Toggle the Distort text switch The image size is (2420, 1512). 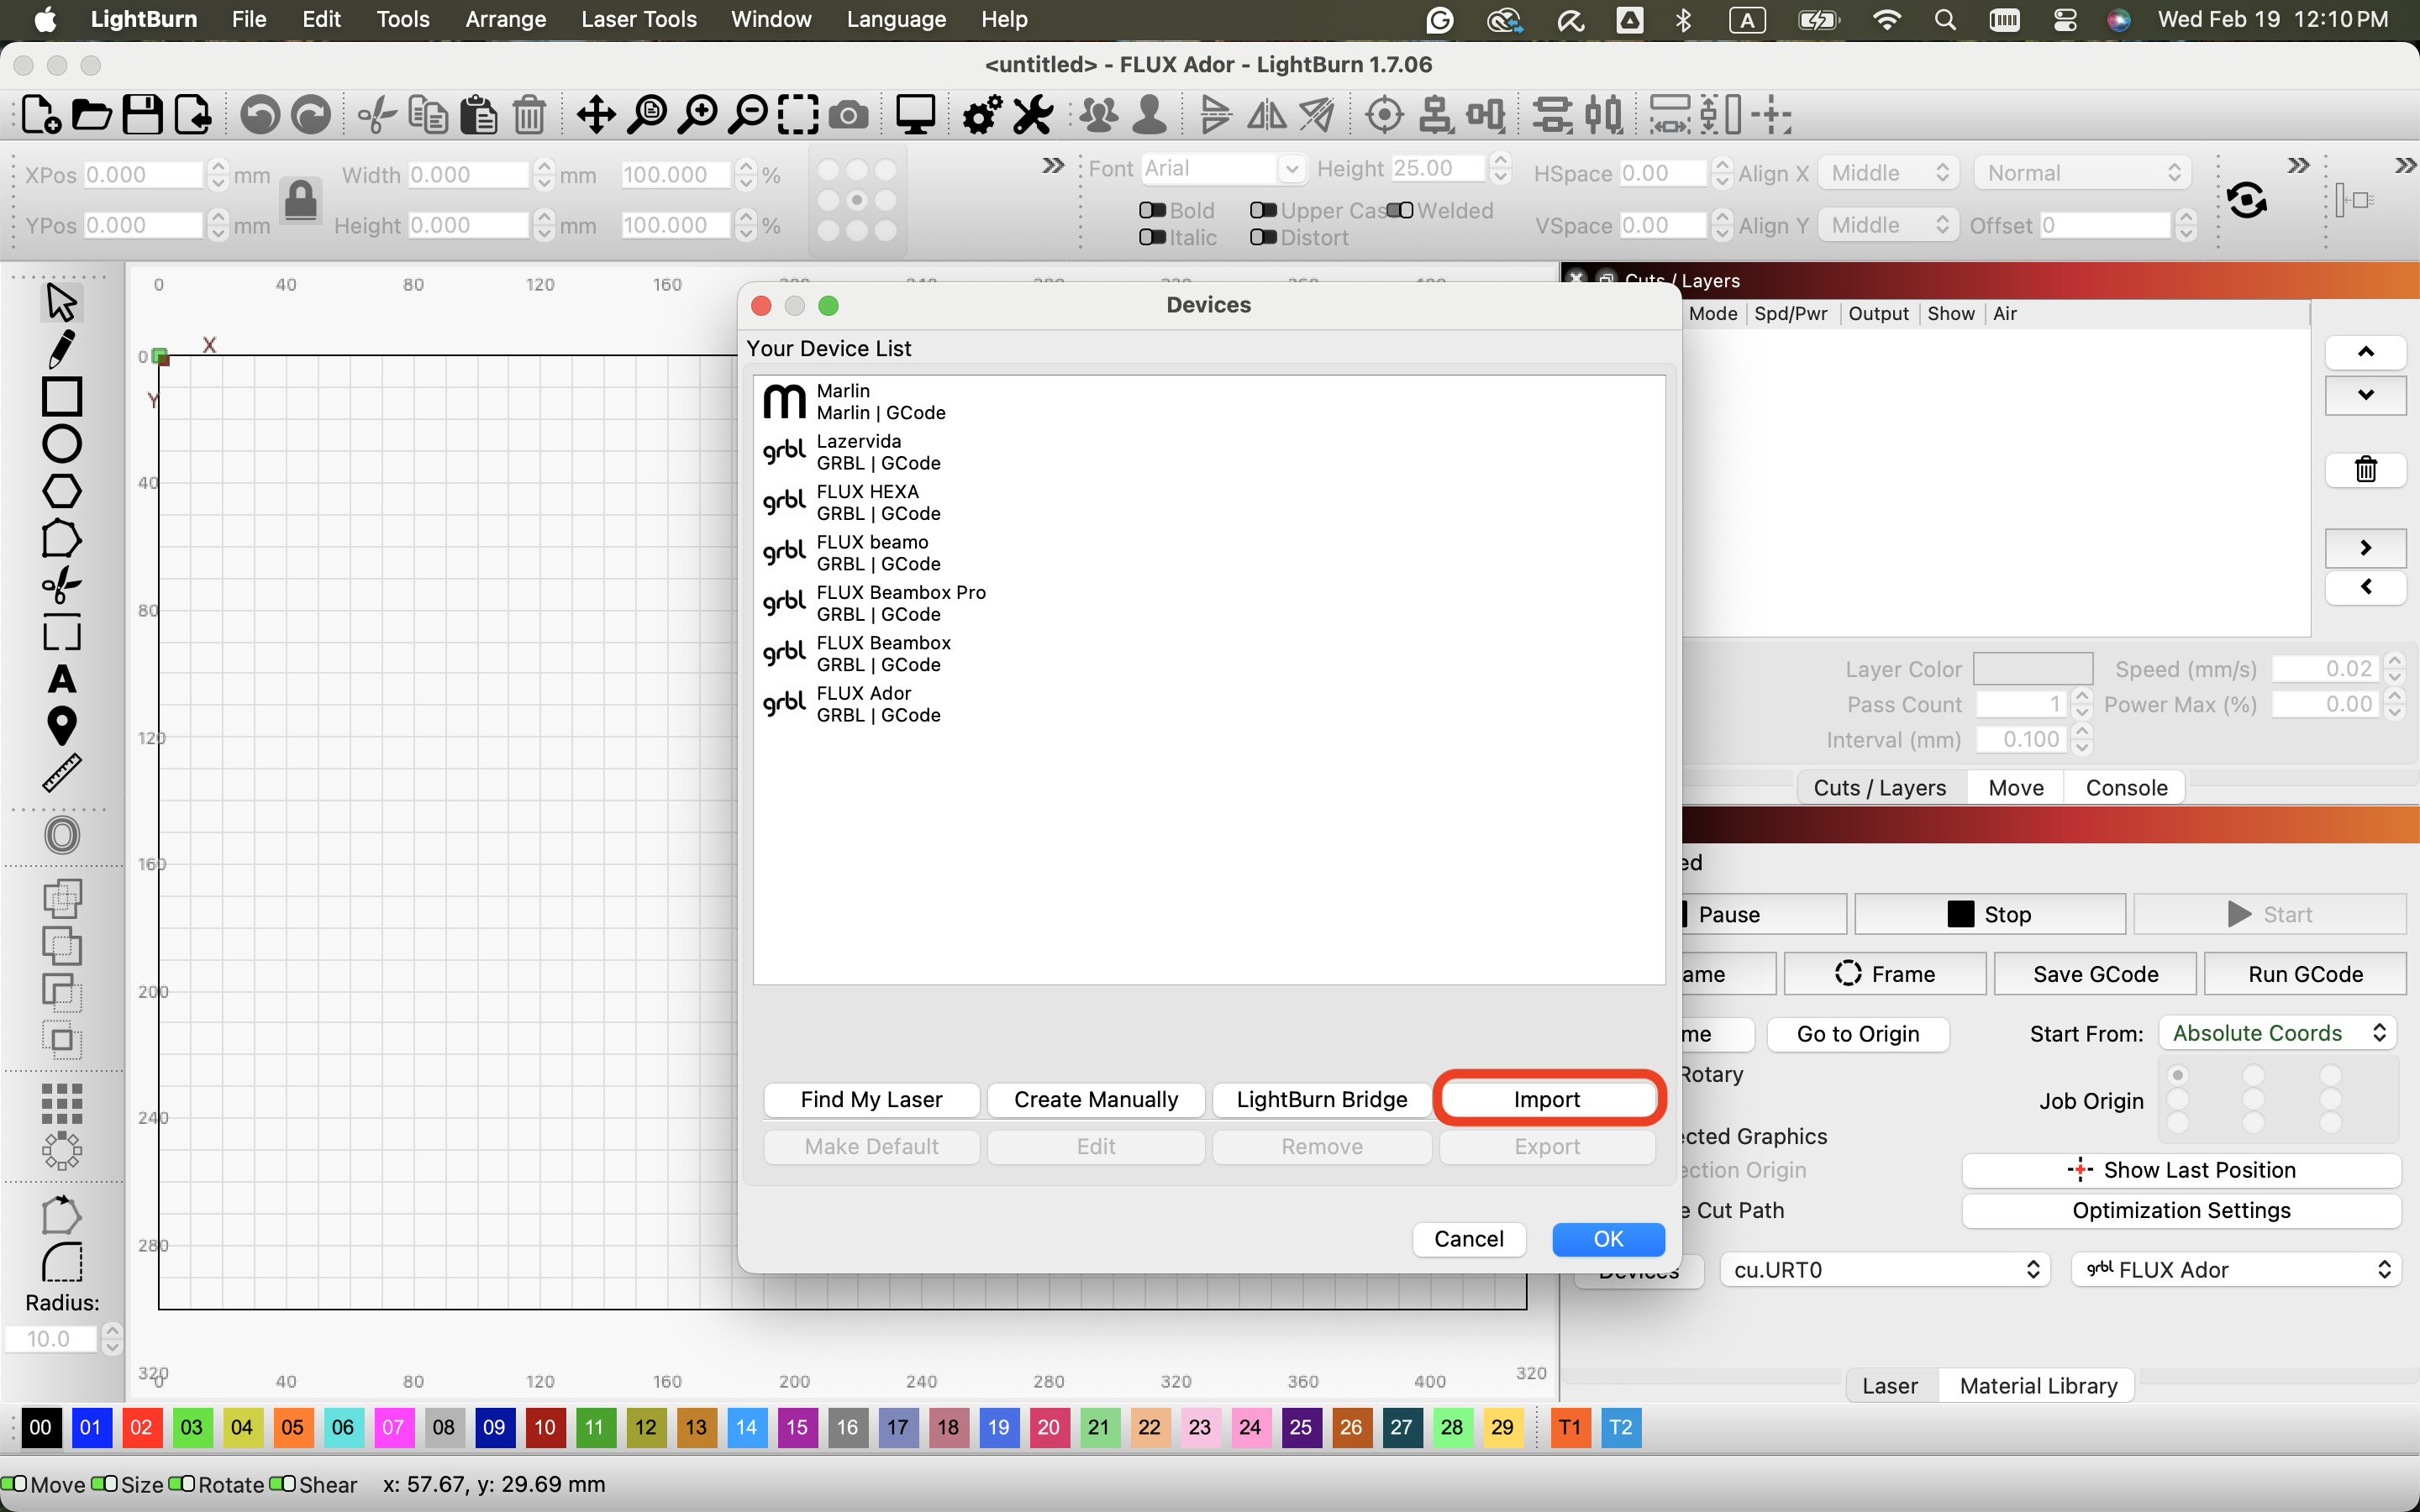[1263, 237]
